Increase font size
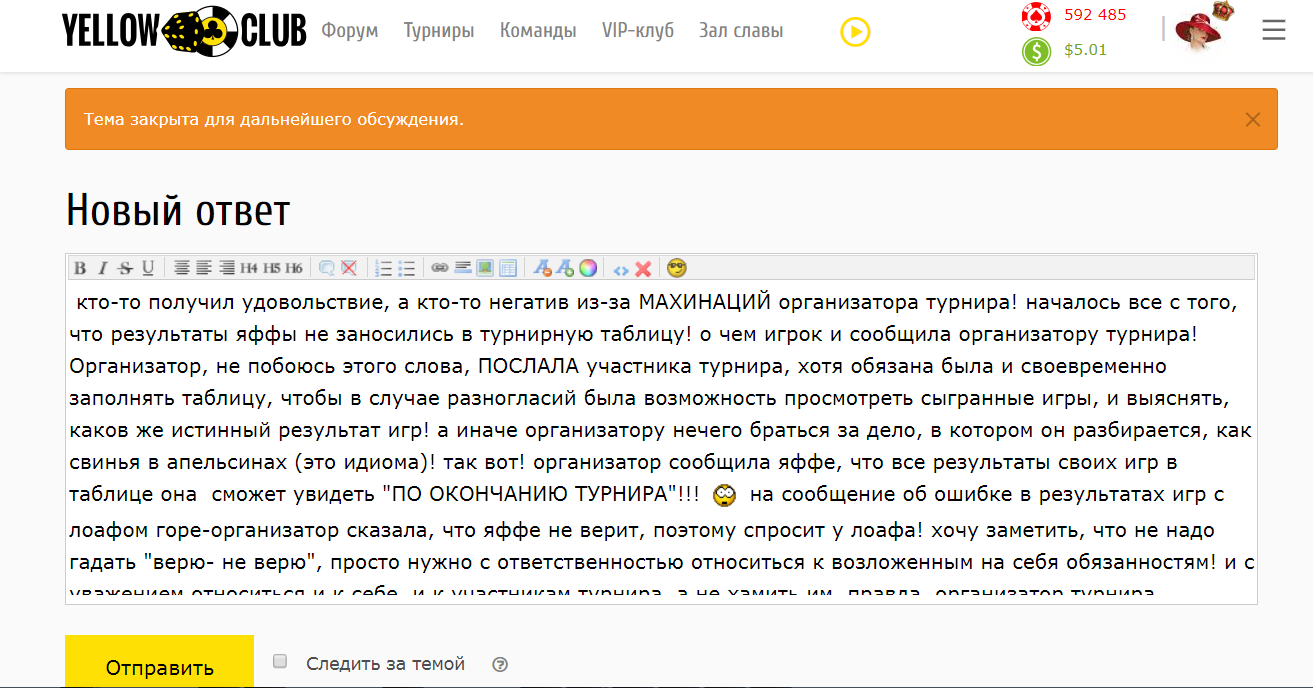 (565, 268)
